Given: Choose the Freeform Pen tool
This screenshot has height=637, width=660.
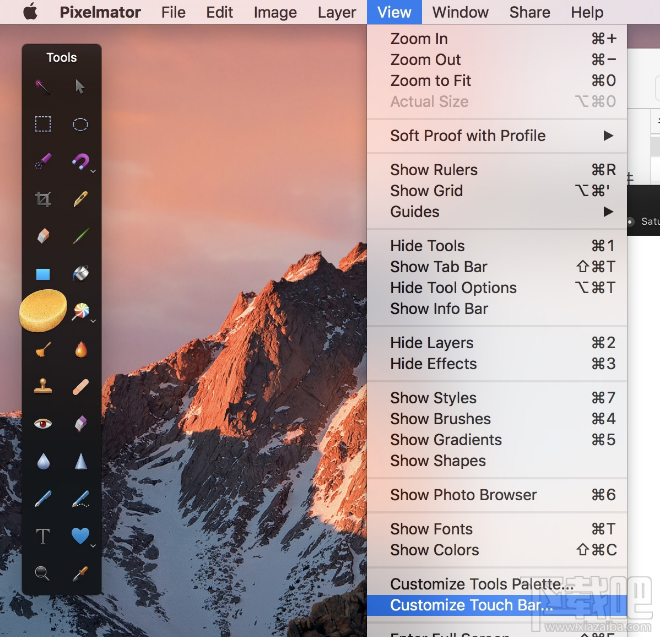Looking at the screenshot, I should tap(80, 498).
